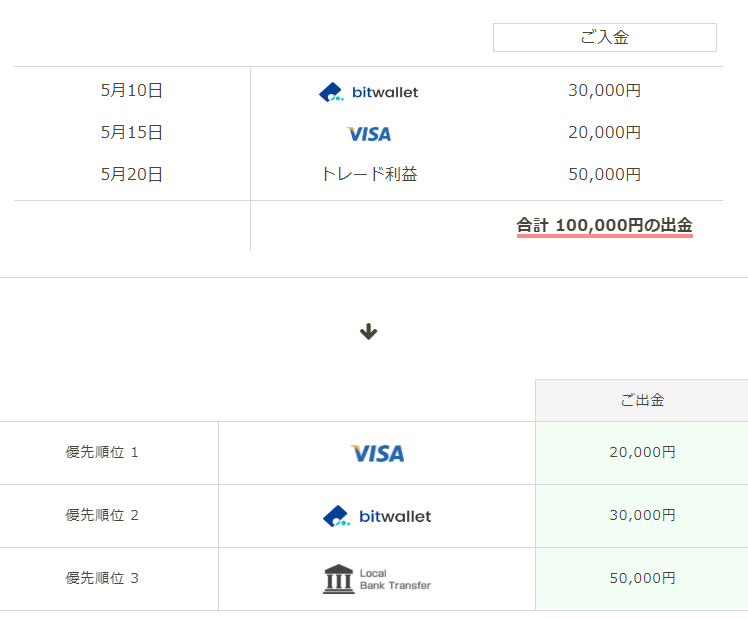
Task: Click the 30,000円 deposit amount for bitwallet
Action: [x=604, y=91]
